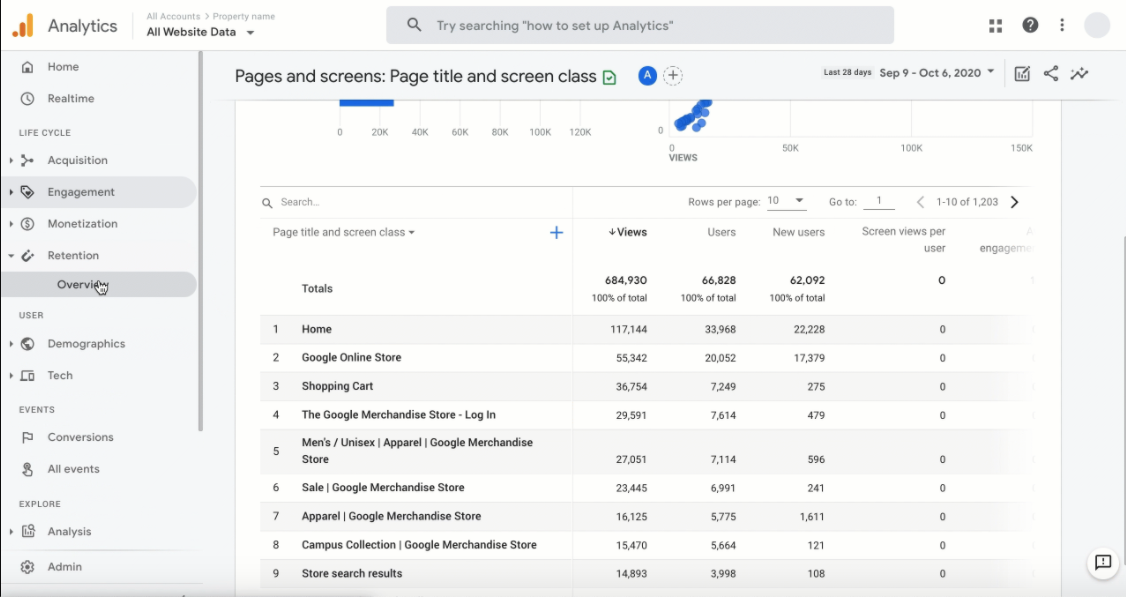1126x597 pixels.
Task: Click the Home house icon in sidebar
Action: (x=27, y=67)
